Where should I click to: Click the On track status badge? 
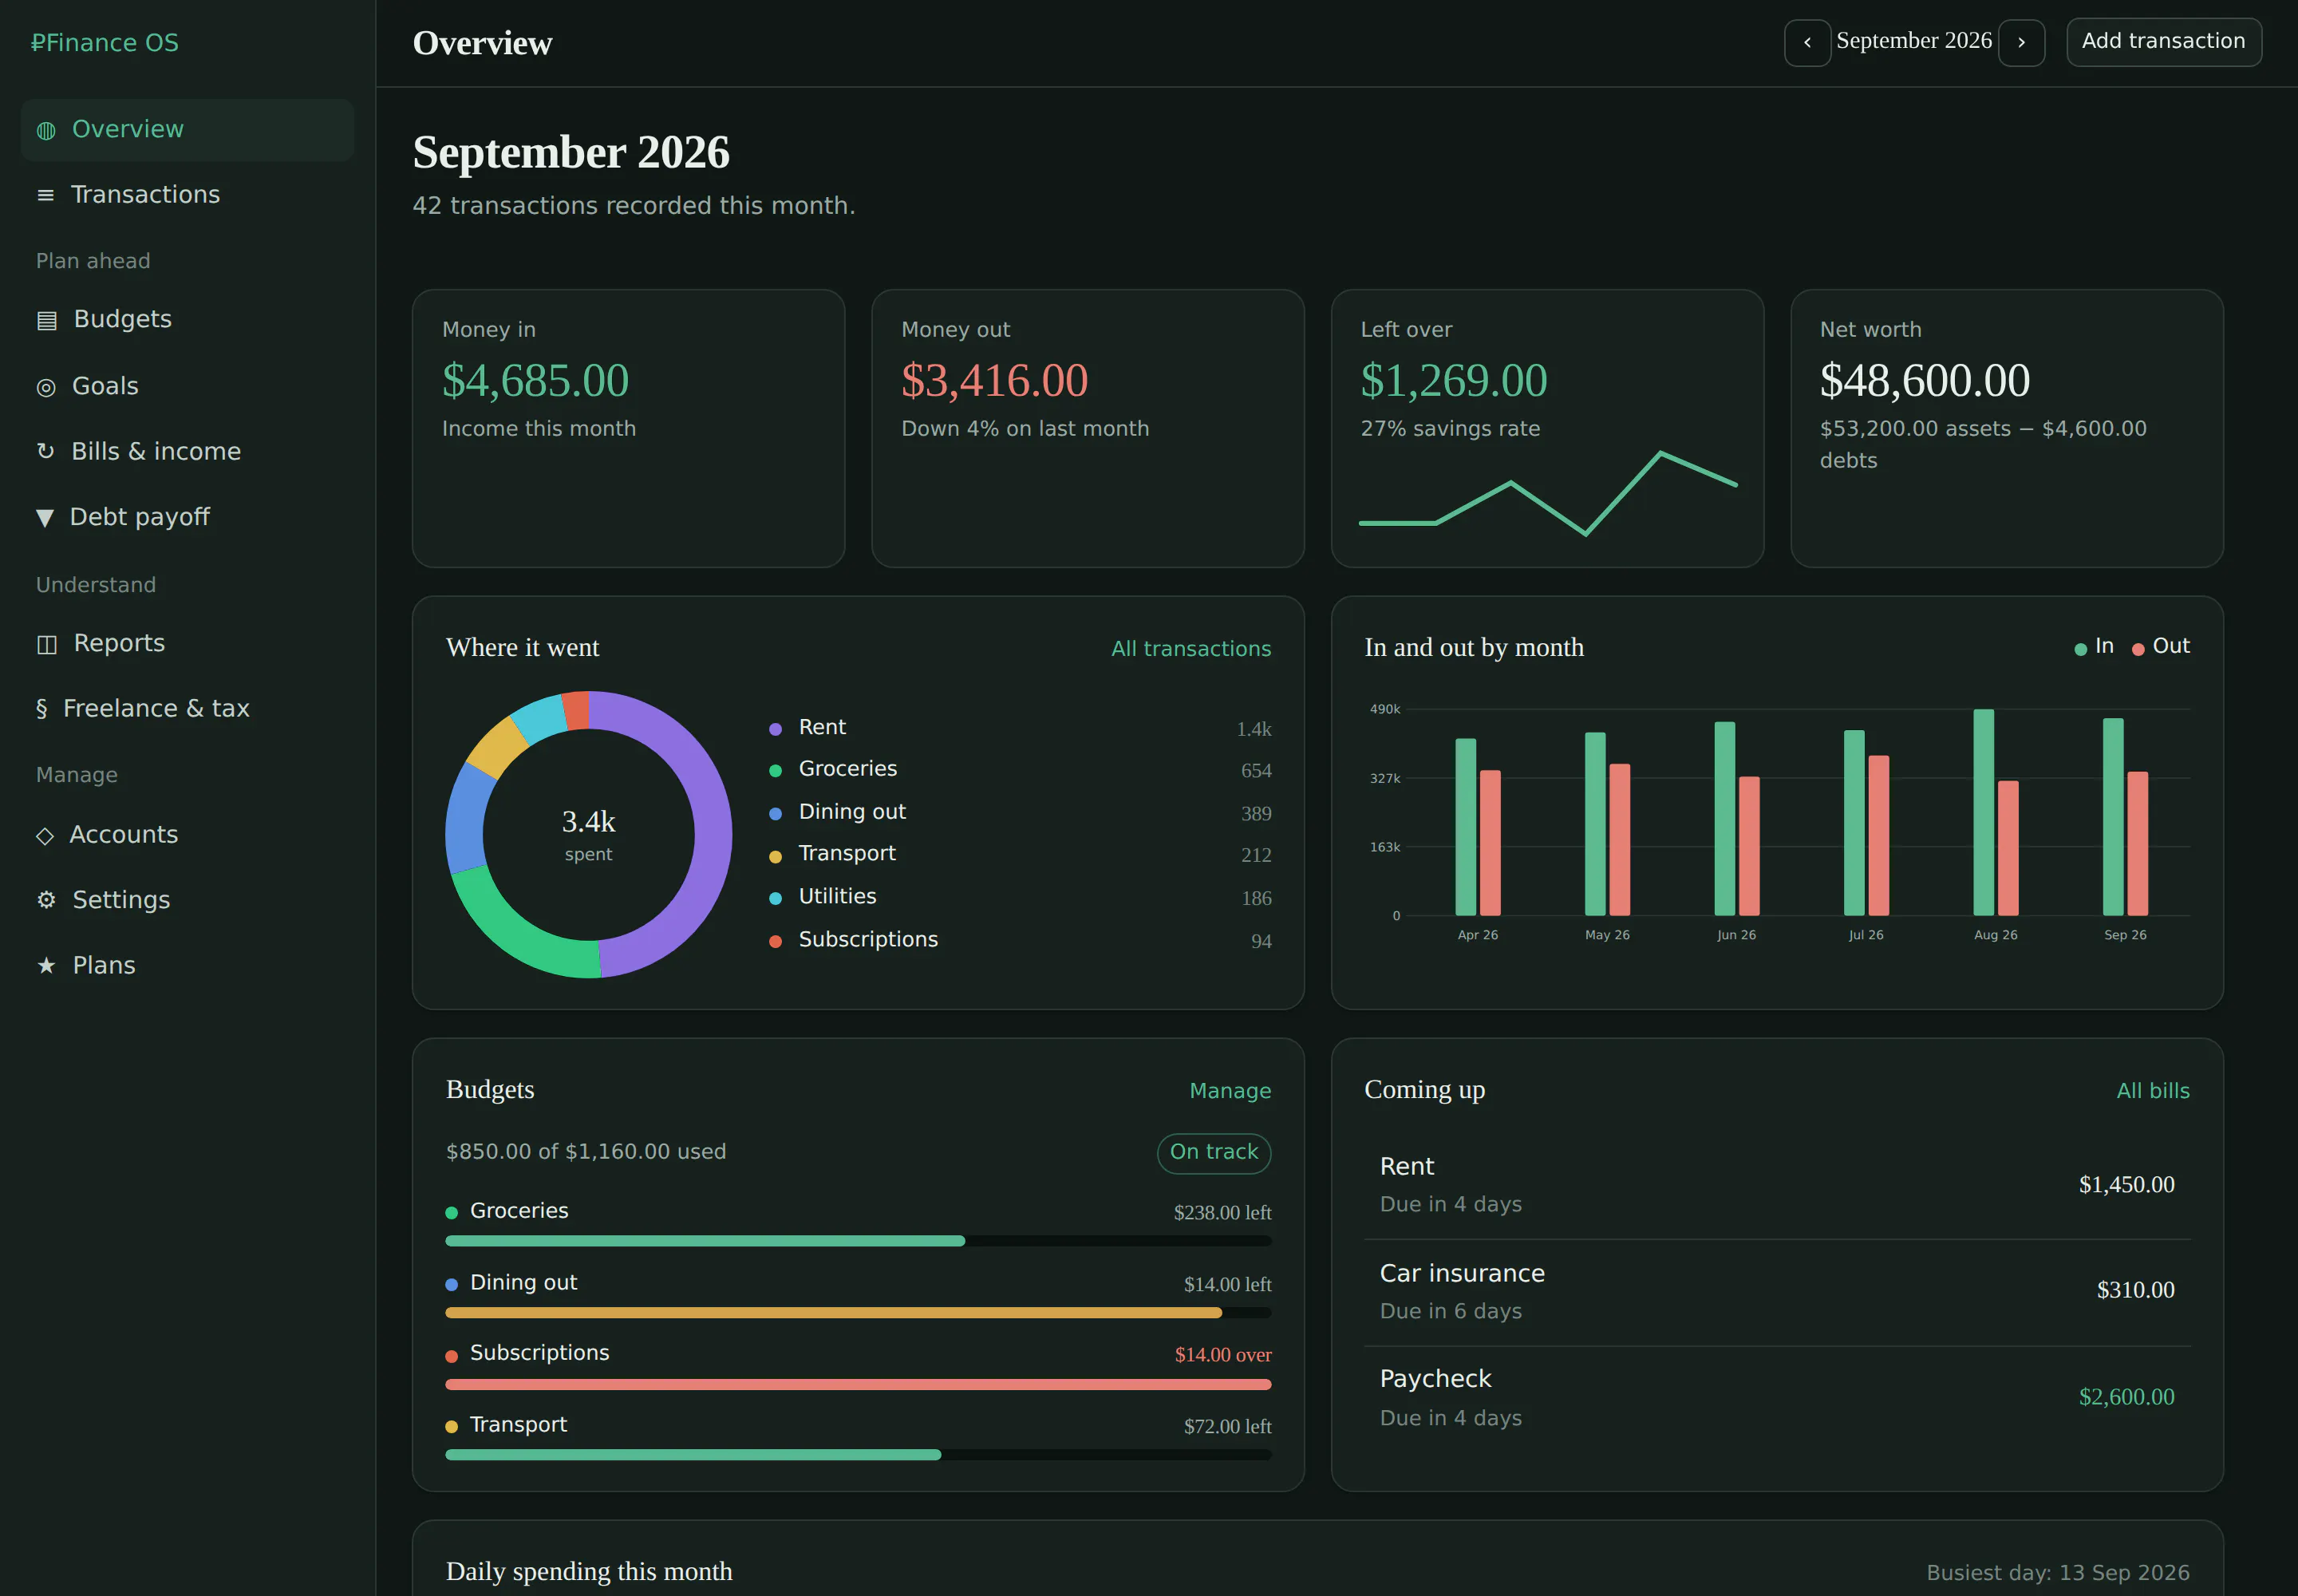(x=1213, y=1152)
